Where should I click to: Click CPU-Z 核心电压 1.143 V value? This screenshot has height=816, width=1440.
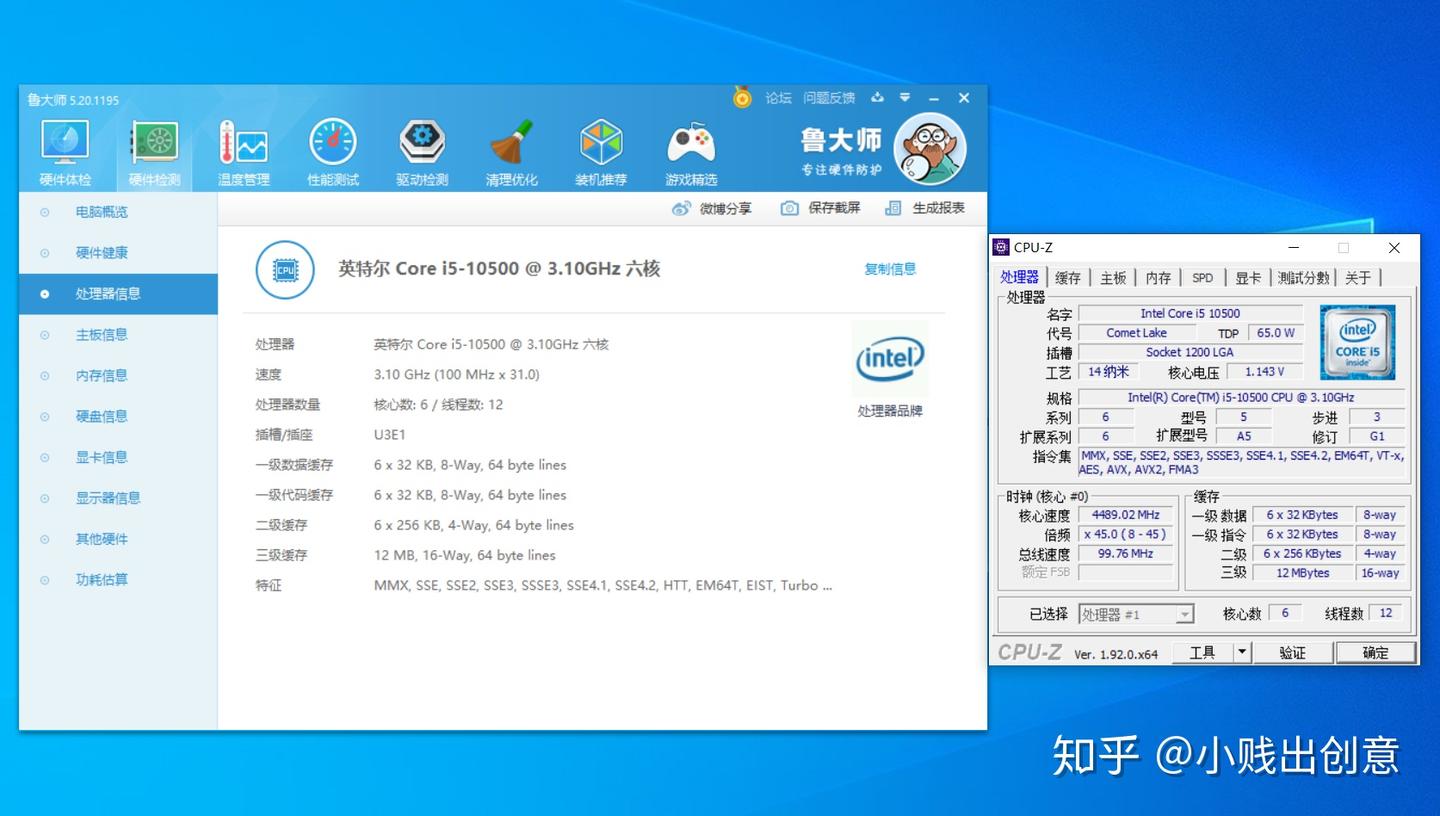(1265, 371)
